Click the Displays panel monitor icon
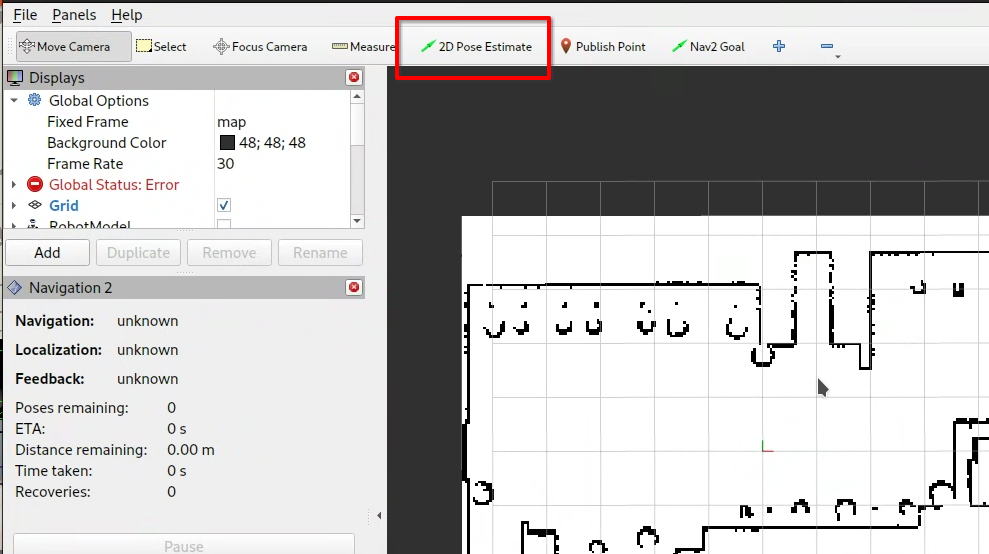This screenshot has height=554, width=989. (x=15, y=78)
